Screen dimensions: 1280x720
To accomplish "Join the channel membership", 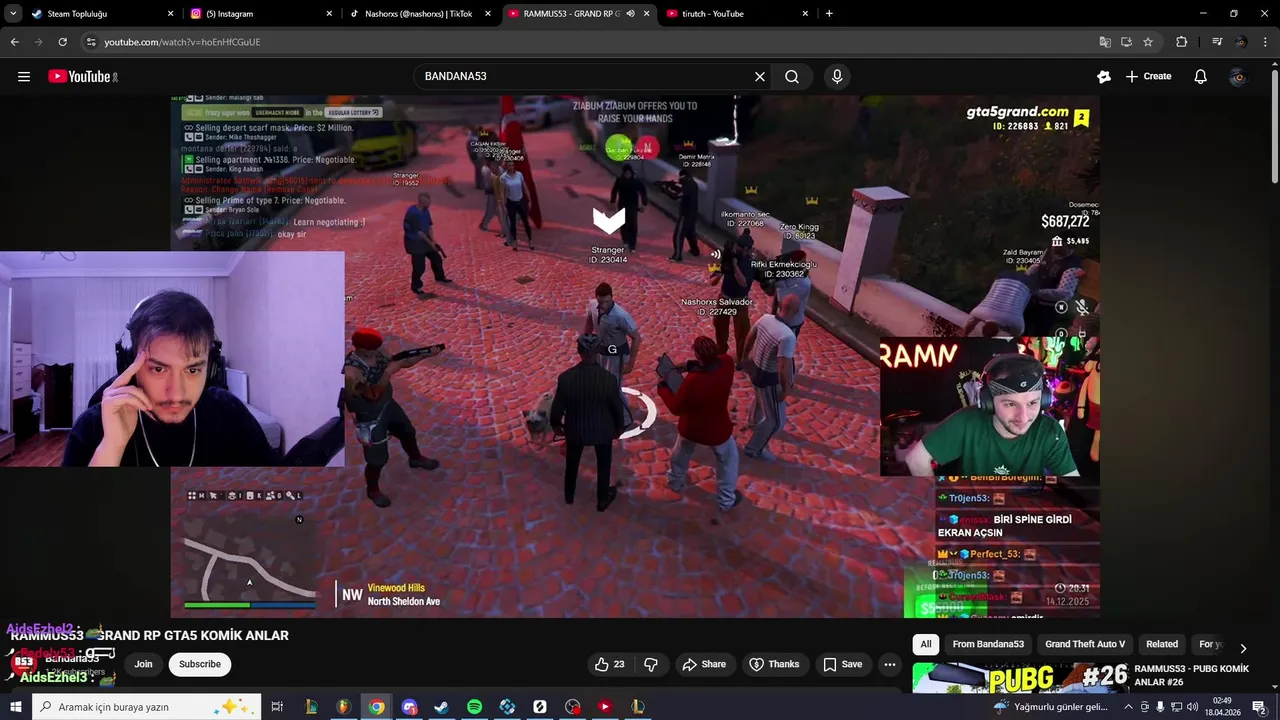I will 143,664.
